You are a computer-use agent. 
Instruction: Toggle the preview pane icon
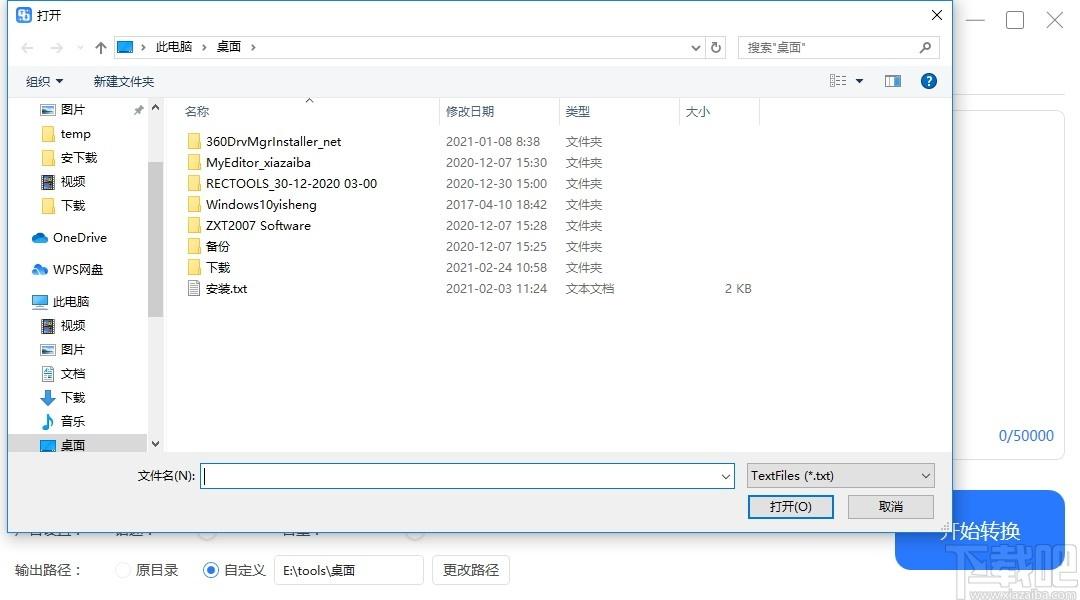click(893, 81)
